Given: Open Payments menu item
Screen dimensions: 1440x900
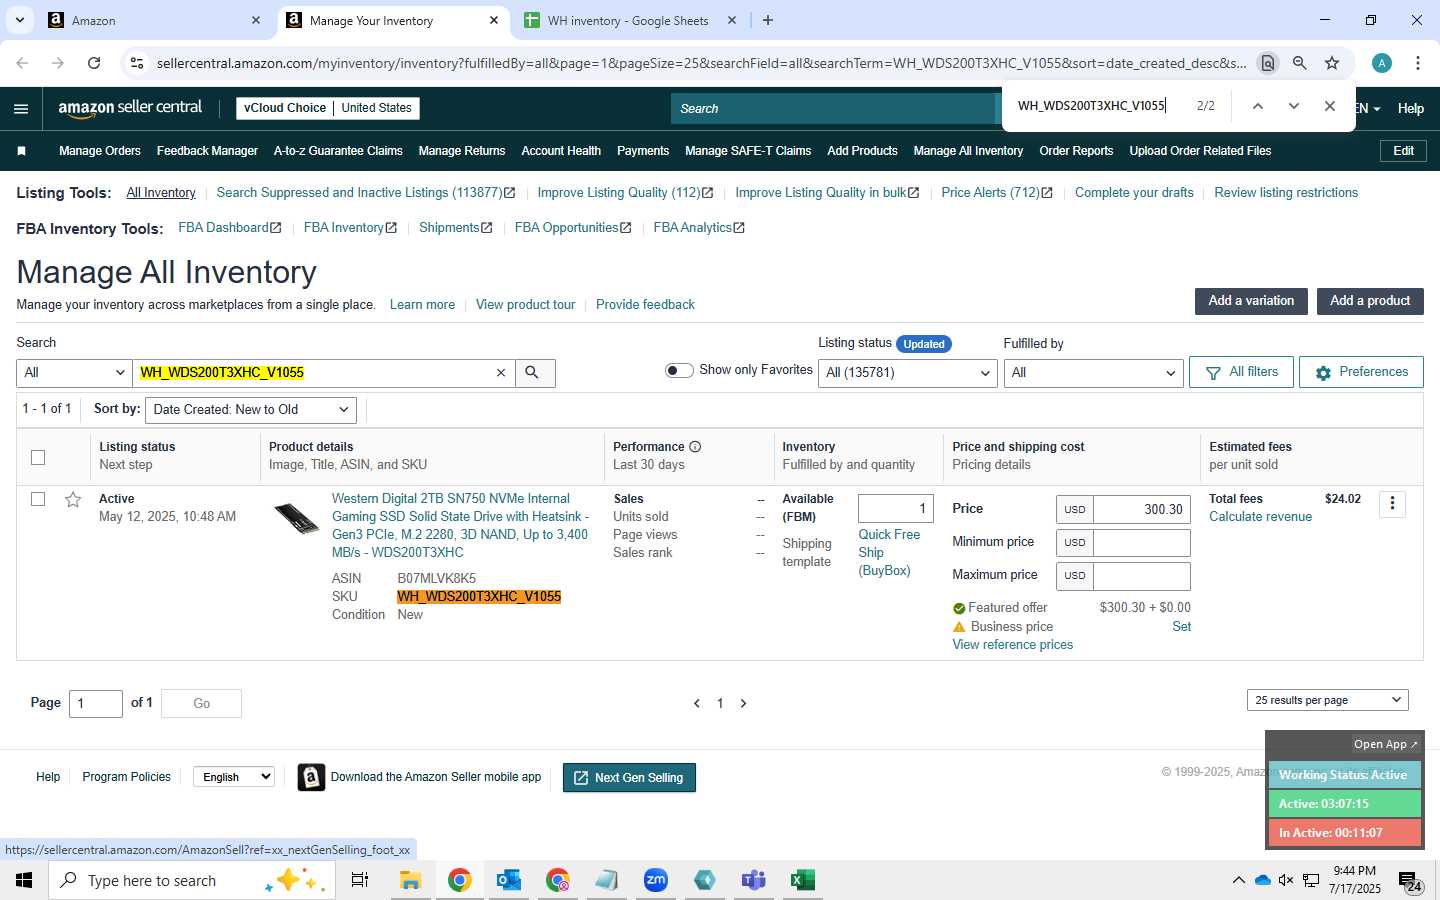Looking at the screenshot, I should click(643, 151).
